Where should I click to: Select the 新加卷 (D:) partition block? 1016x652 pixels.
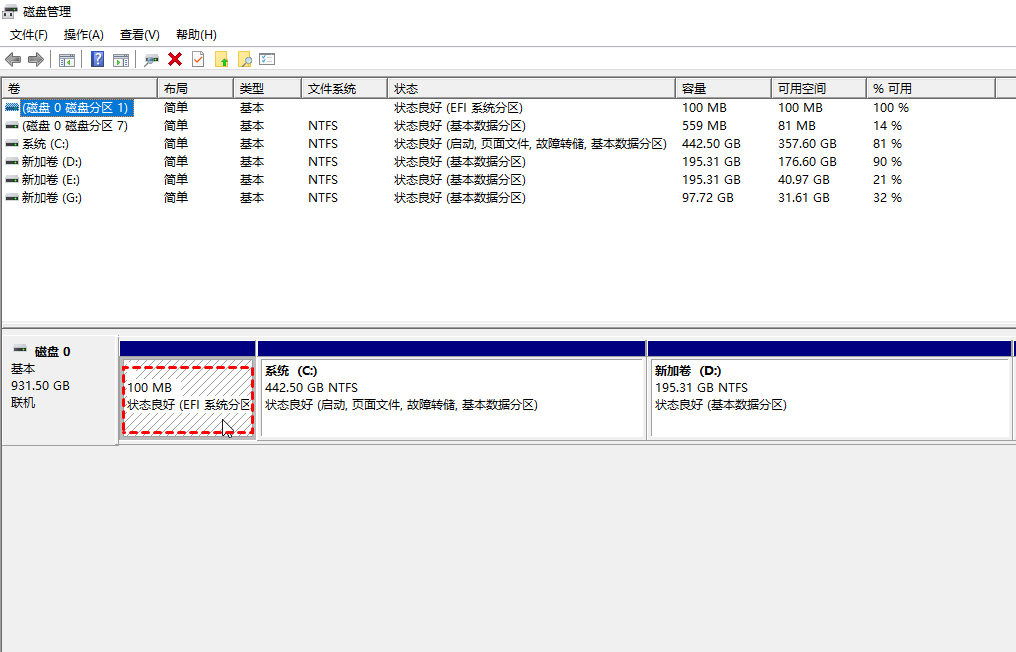click(829, 397)
